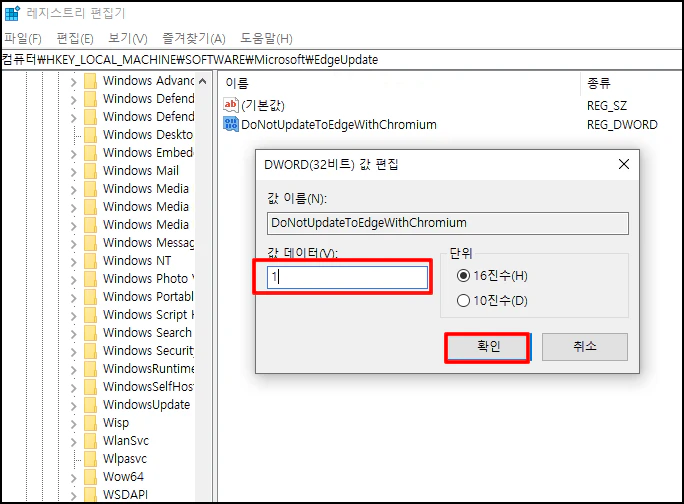Select the WSDAPI tree item label
684x504 pixels.
click(x=126, y=495)
